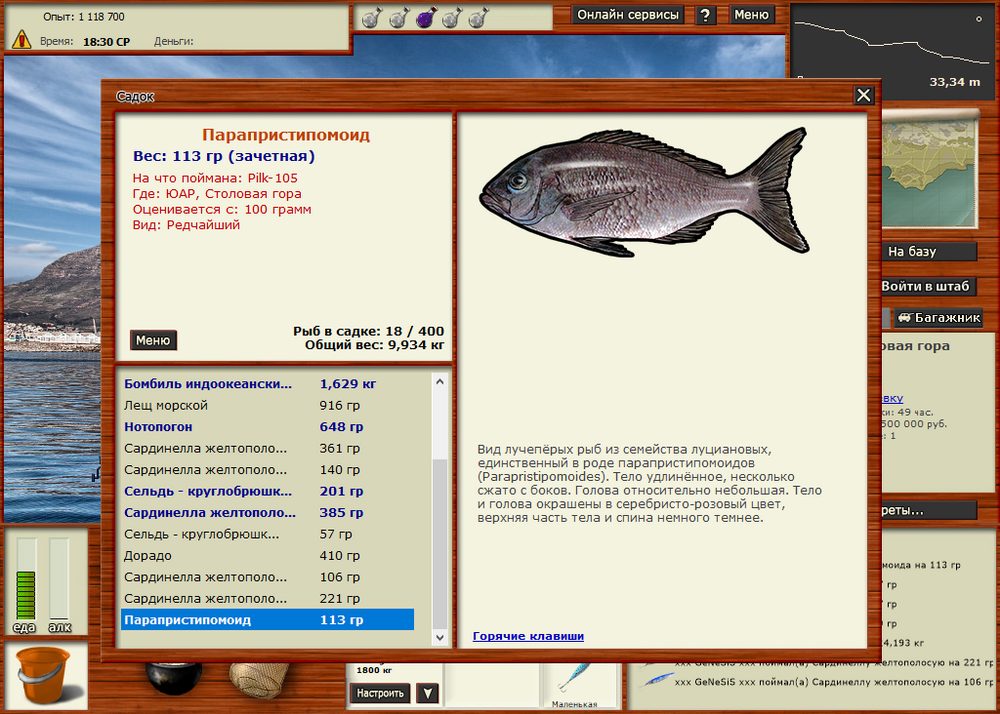The width and height of the screenshot is (1000, 714).
Task: Click the На базу button
Action: coord(929,252)
